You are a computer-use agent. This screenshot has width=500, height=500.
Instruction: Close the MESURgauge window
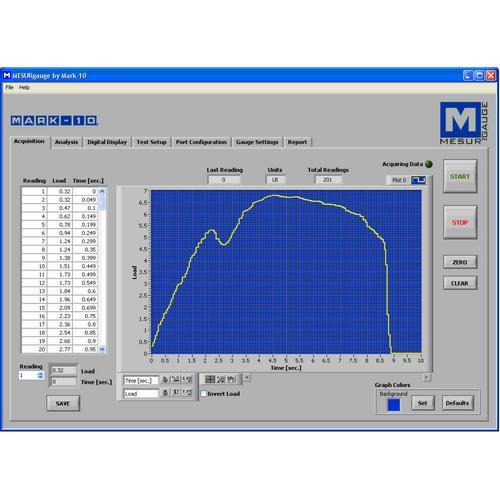(491, 76)
